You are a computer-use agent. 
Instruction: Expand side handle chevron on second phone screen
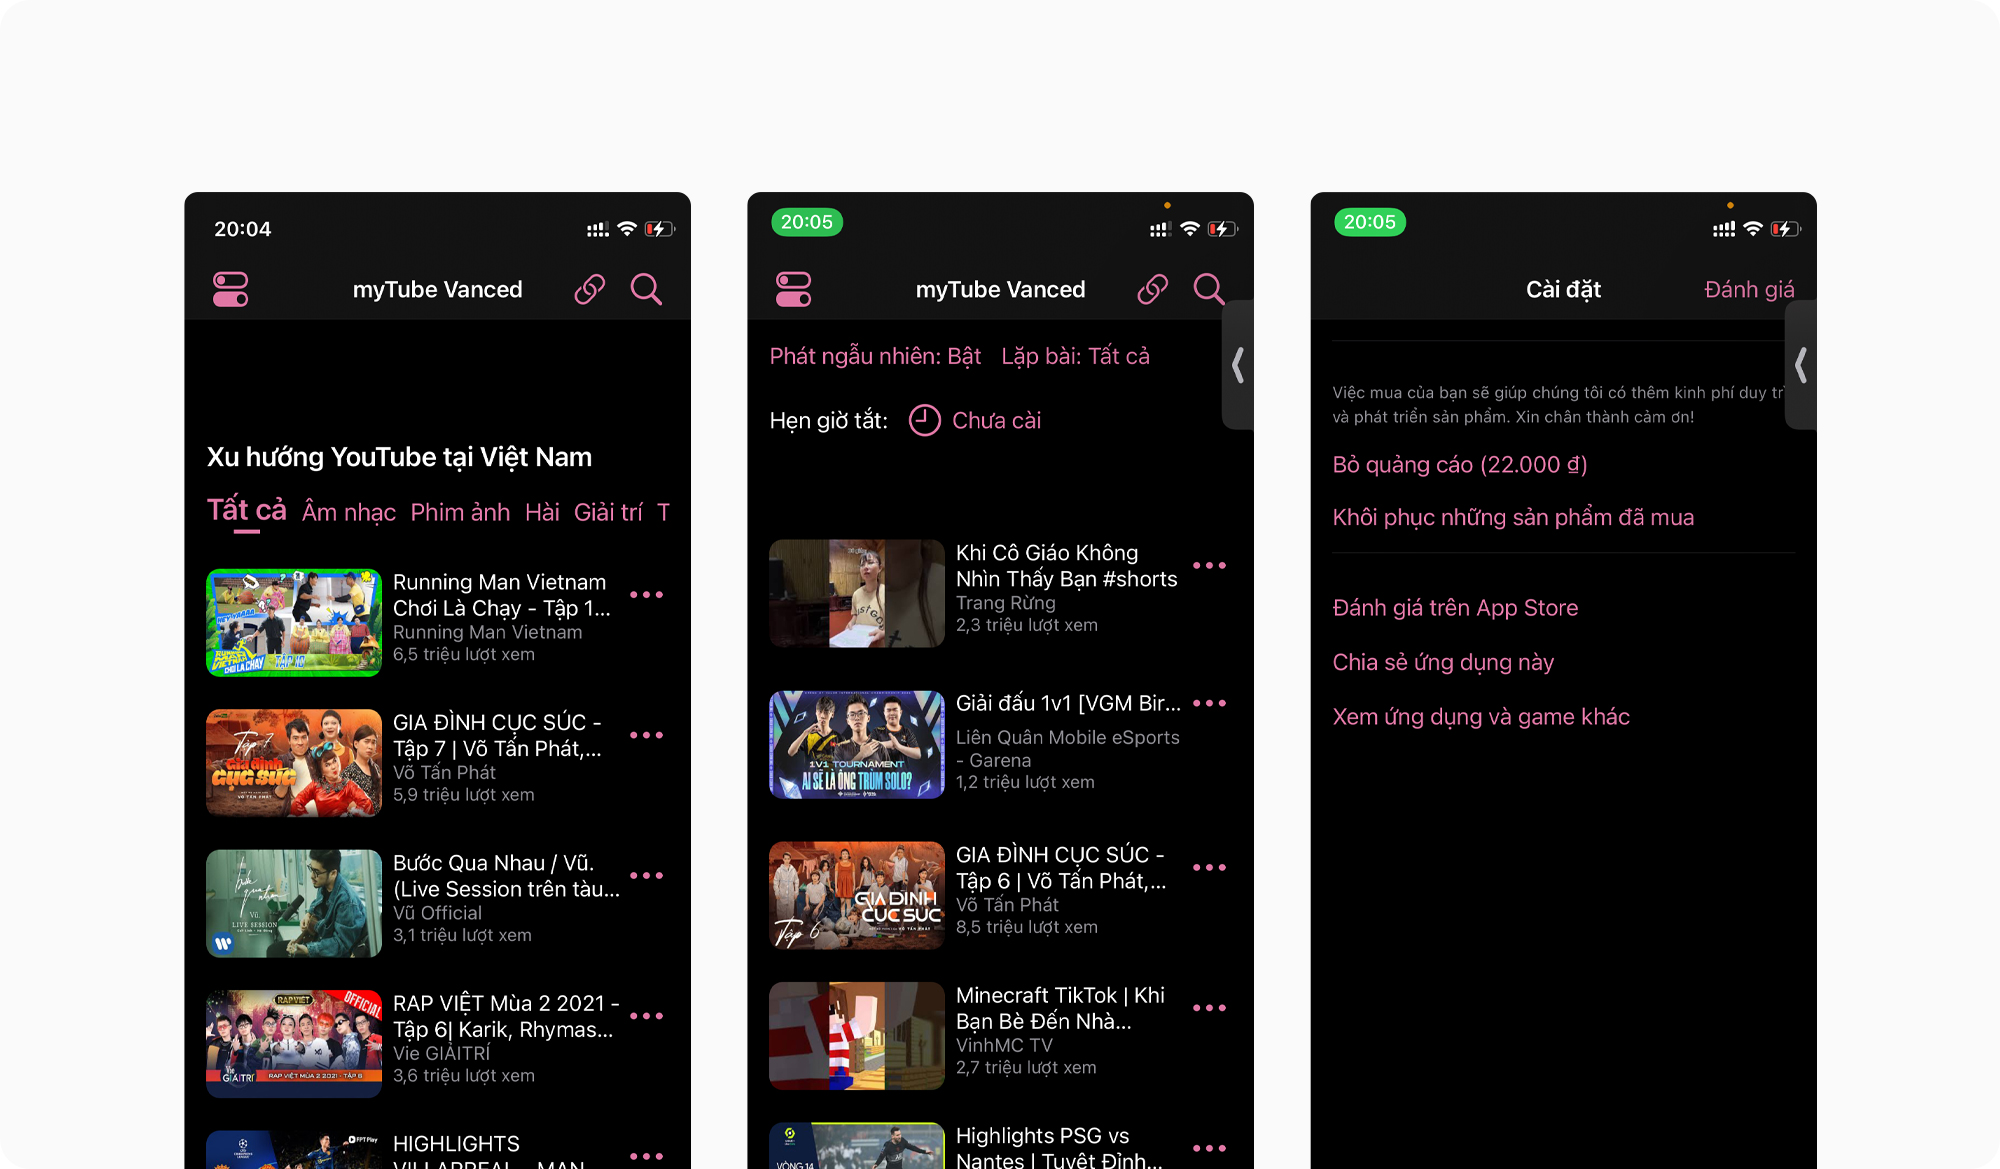tap(1238, 365)
